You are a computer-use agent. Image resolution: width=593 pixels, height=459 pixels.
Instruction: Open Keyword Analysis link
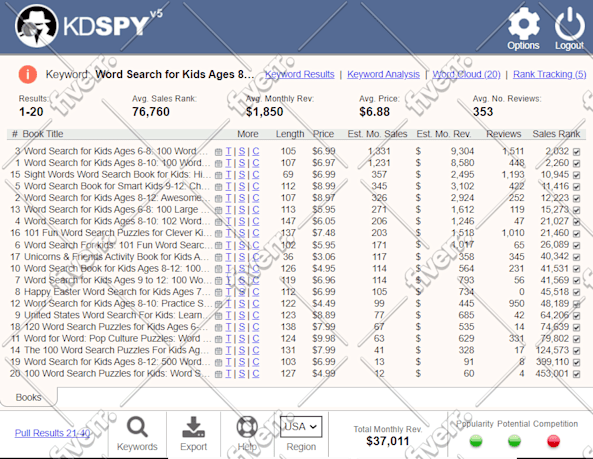383,74
